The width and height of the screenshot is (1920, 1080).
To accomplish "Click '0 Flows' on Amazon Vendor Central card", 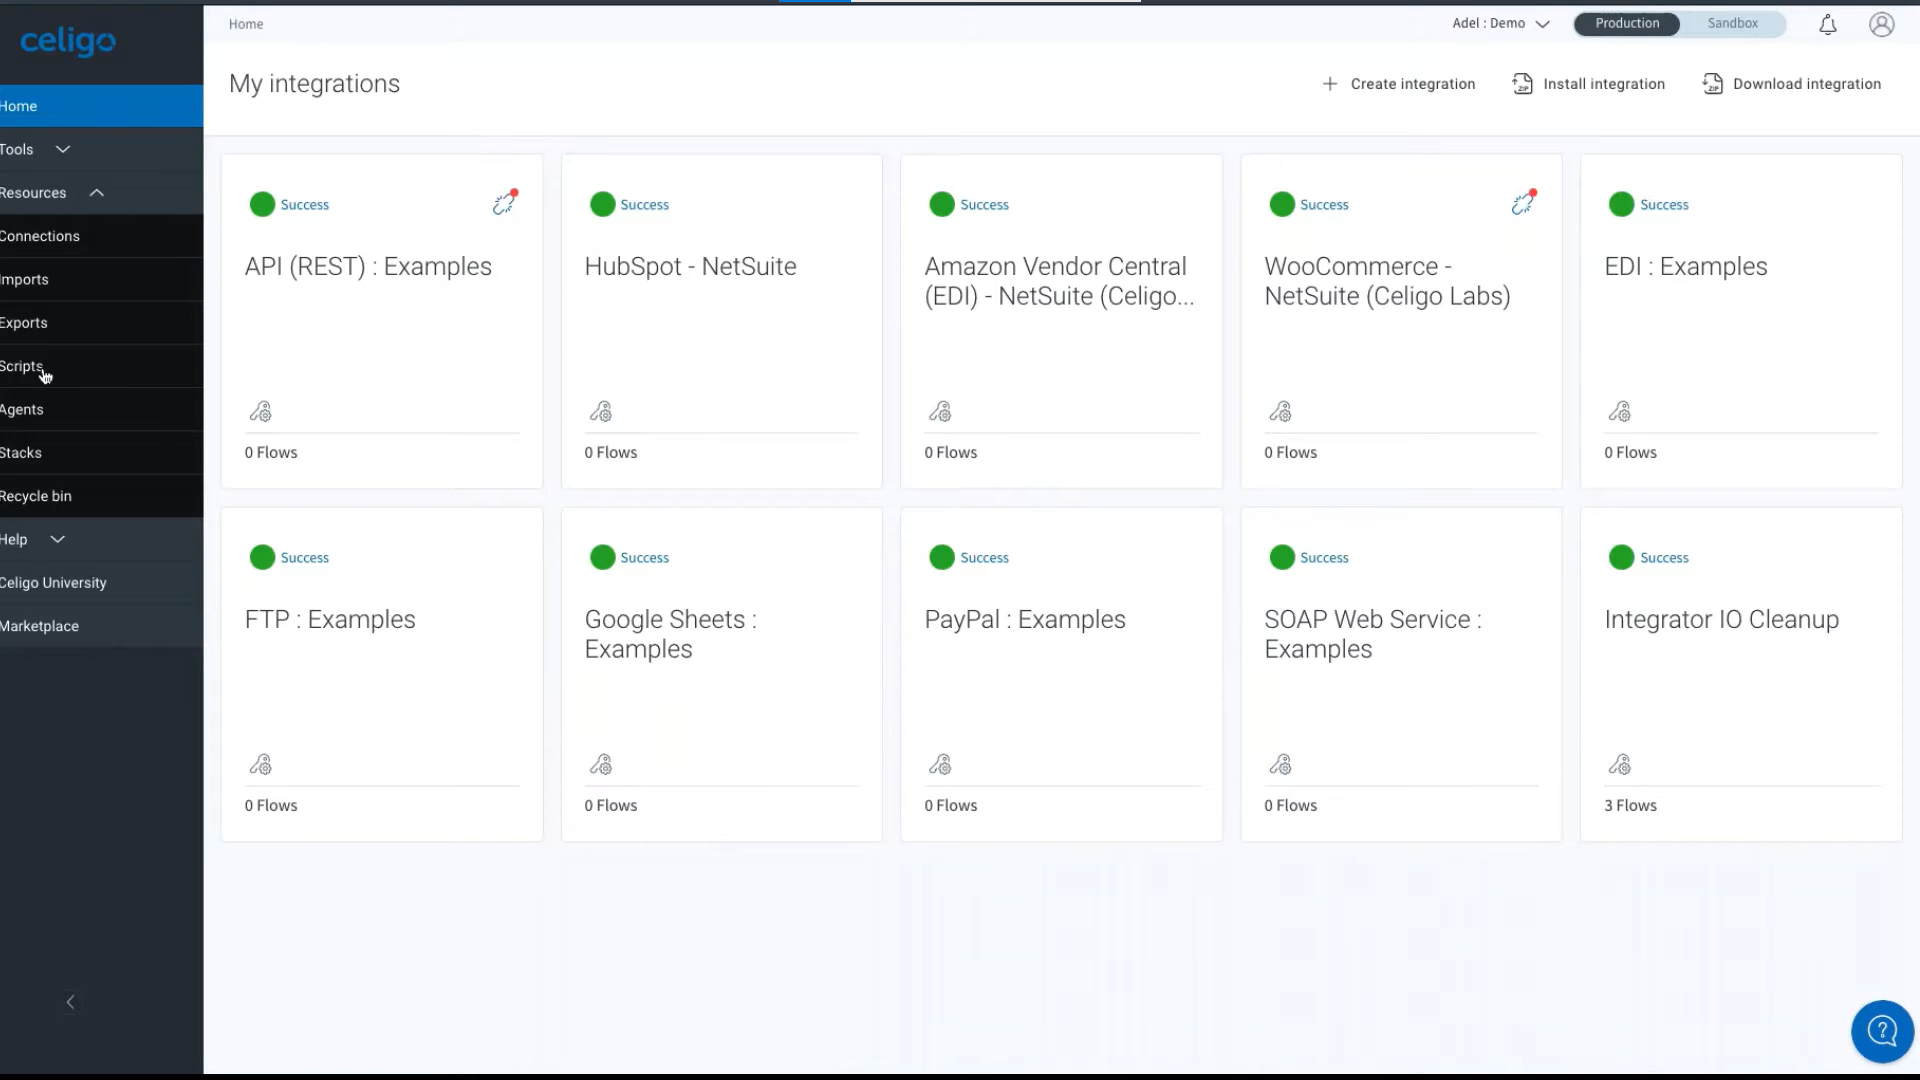I will [951, 453].
